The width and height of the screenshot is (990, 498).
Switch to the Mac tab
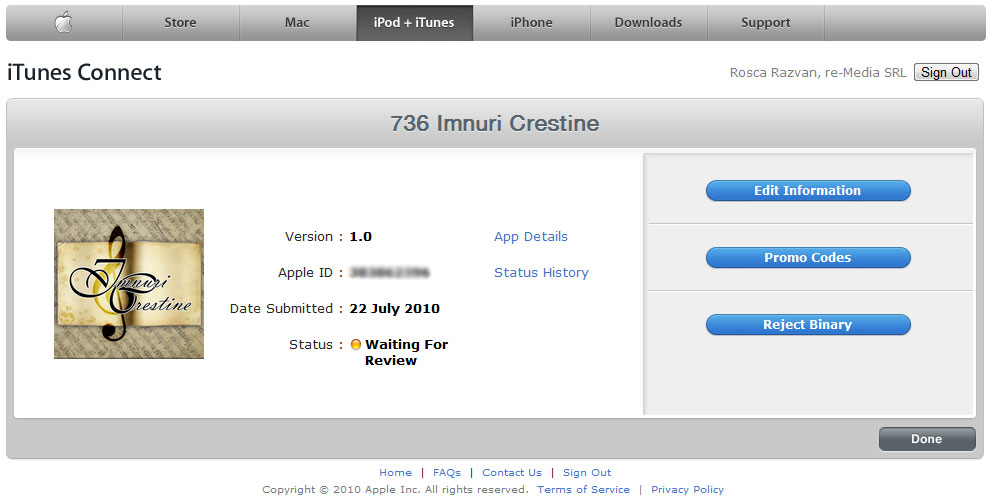[x=297, y=23]
